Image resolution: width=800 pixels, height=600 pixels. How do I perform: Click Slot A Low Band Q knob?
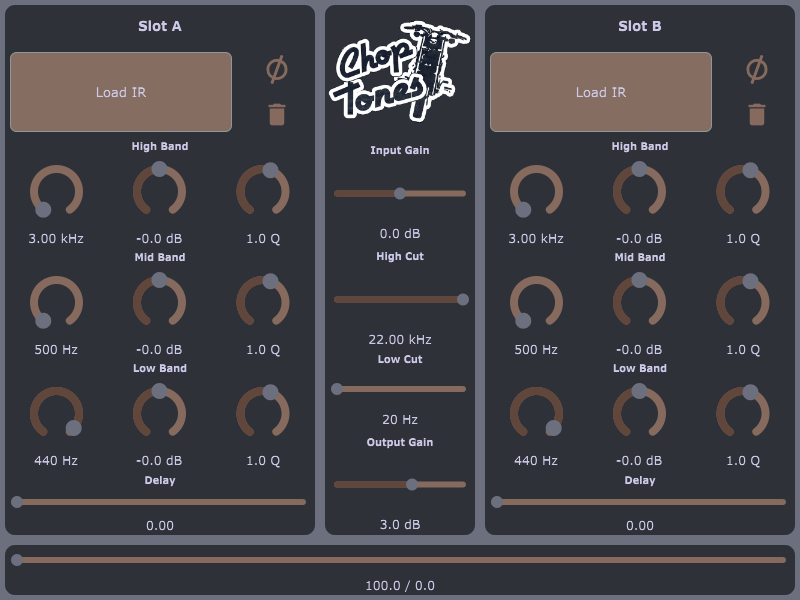pyautogui.click(x=263, y=411)
